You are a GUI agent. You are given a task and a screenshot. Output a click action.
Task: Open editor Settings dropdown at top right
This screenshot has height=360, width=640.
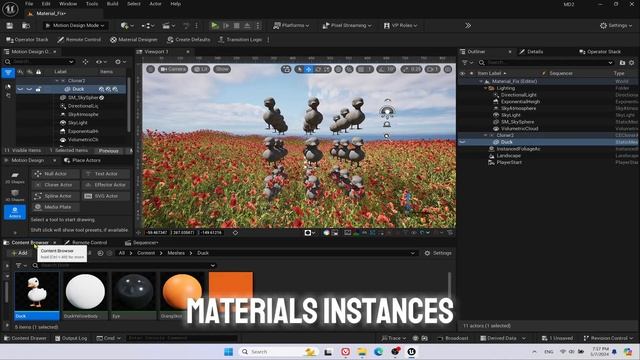(616, 25)
